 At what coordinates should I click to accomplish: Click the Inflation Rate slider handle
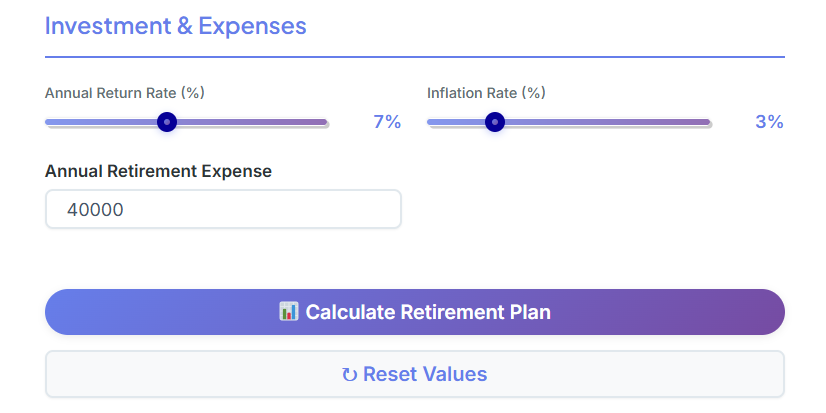(x=494, y=122)
